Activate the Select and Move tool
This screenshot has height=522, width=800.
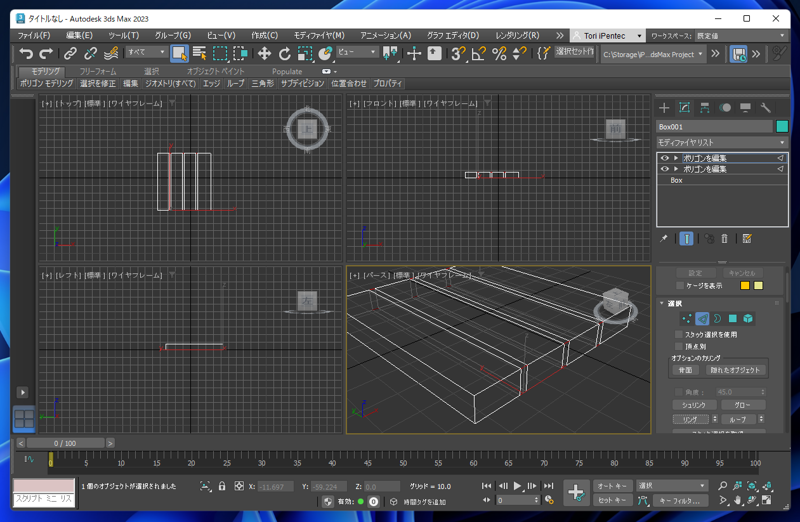point(264,53)
